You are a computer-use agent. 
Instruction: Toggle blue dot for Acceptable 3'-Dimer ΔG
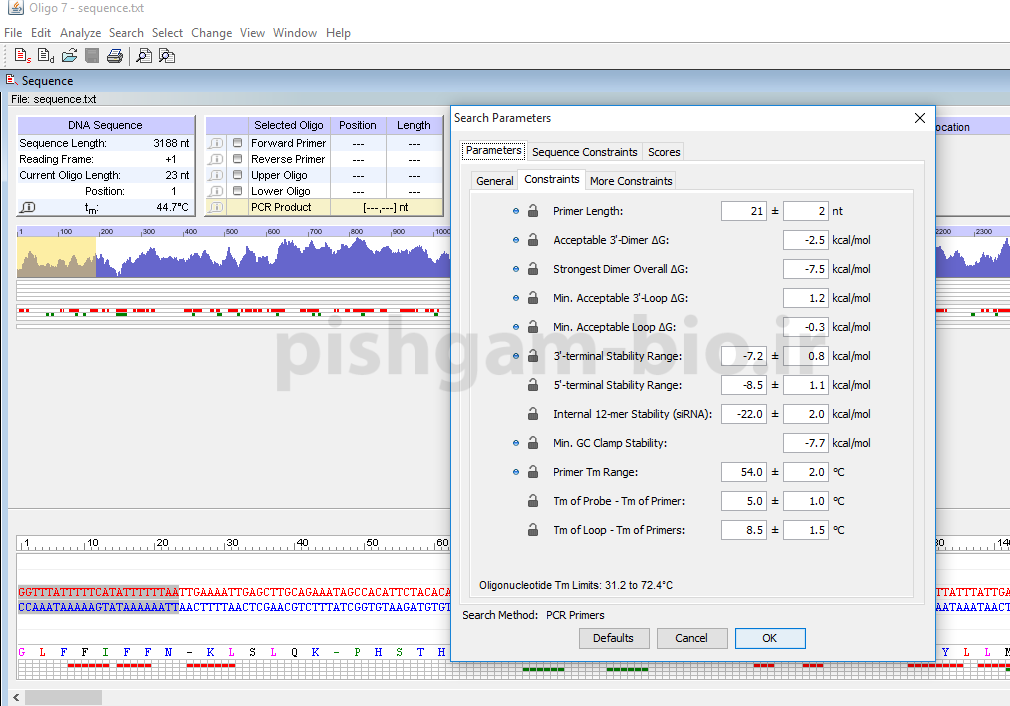tap(516, 240)
